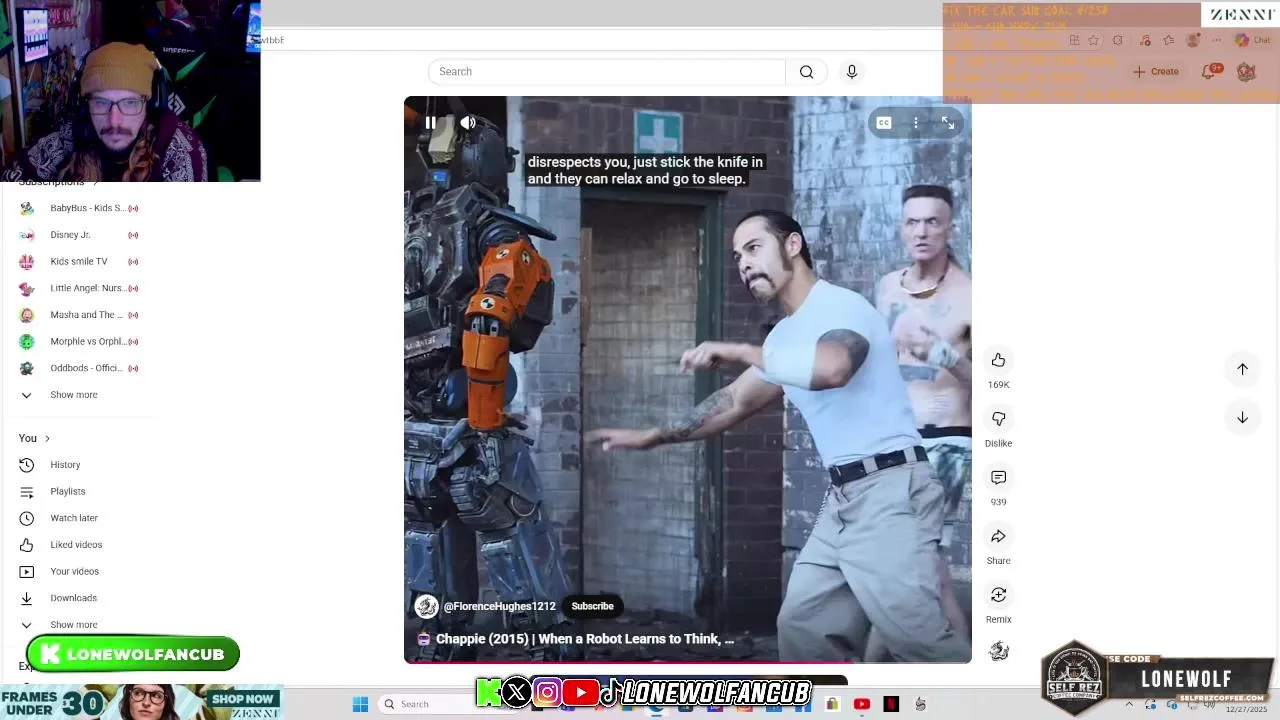
Task: Toggle closed captions on the video
Action: pos(884,123)
